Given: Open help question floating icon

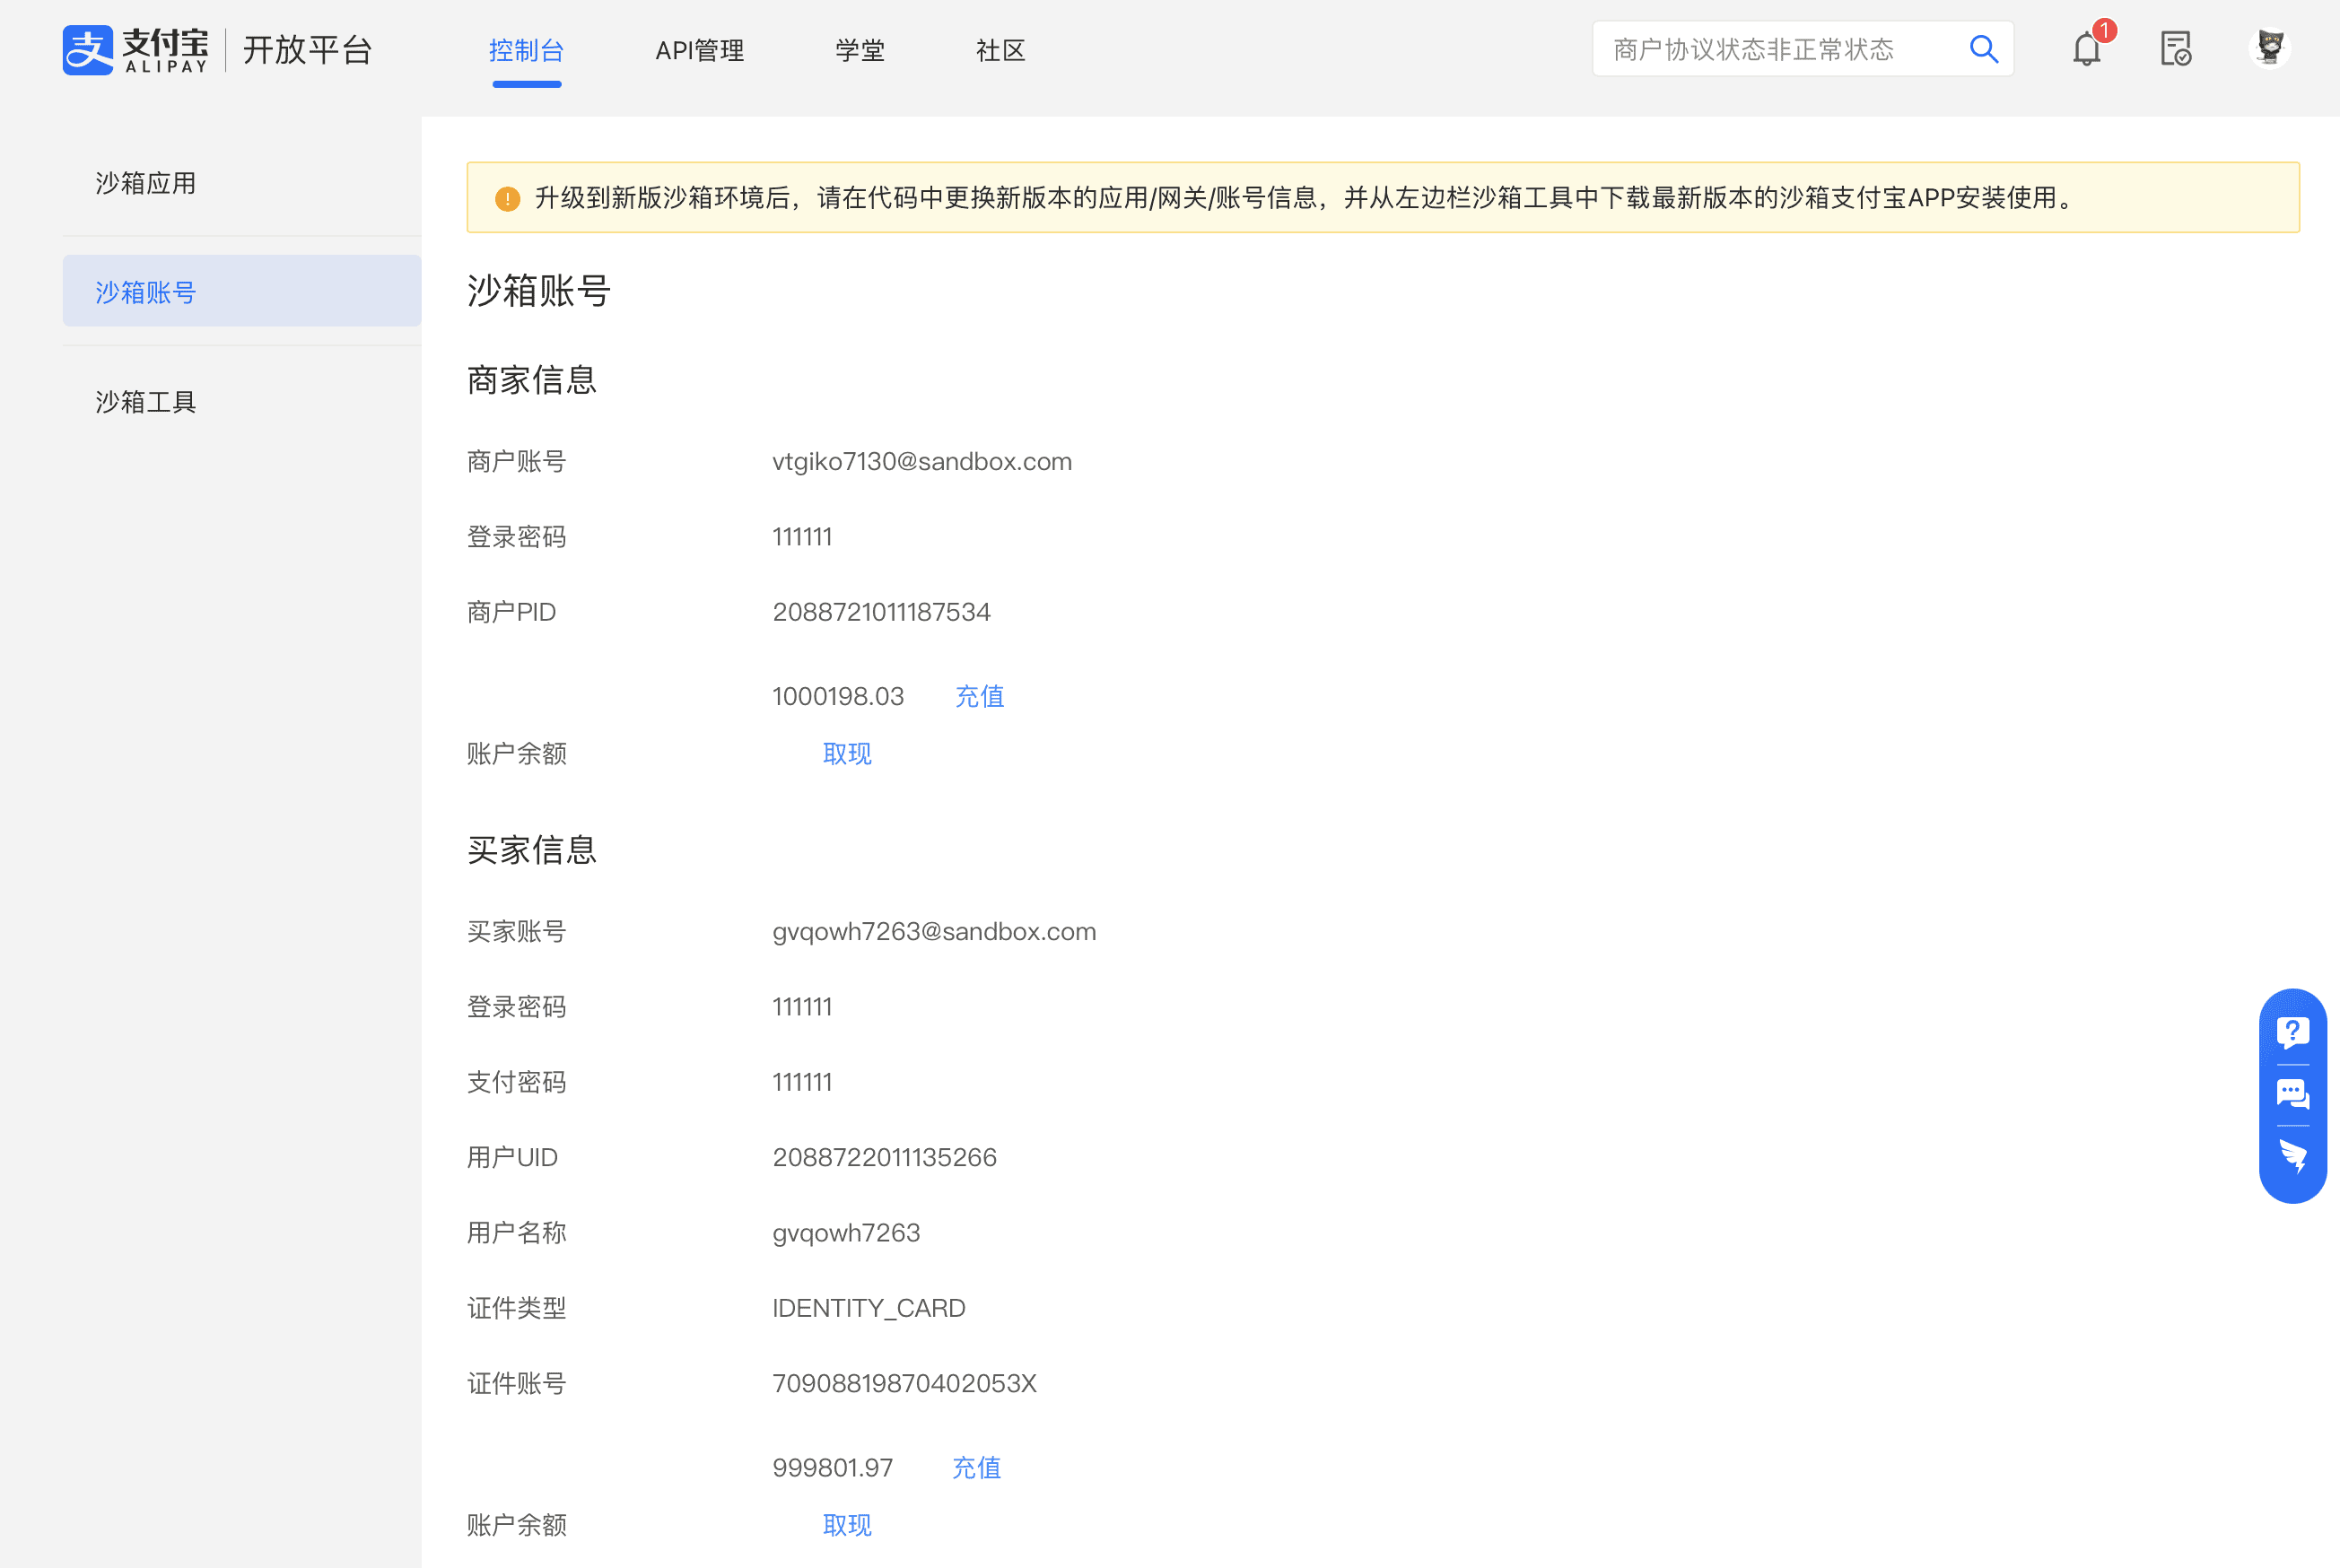Looking at the screenshot, I should pos(2292,1032).
